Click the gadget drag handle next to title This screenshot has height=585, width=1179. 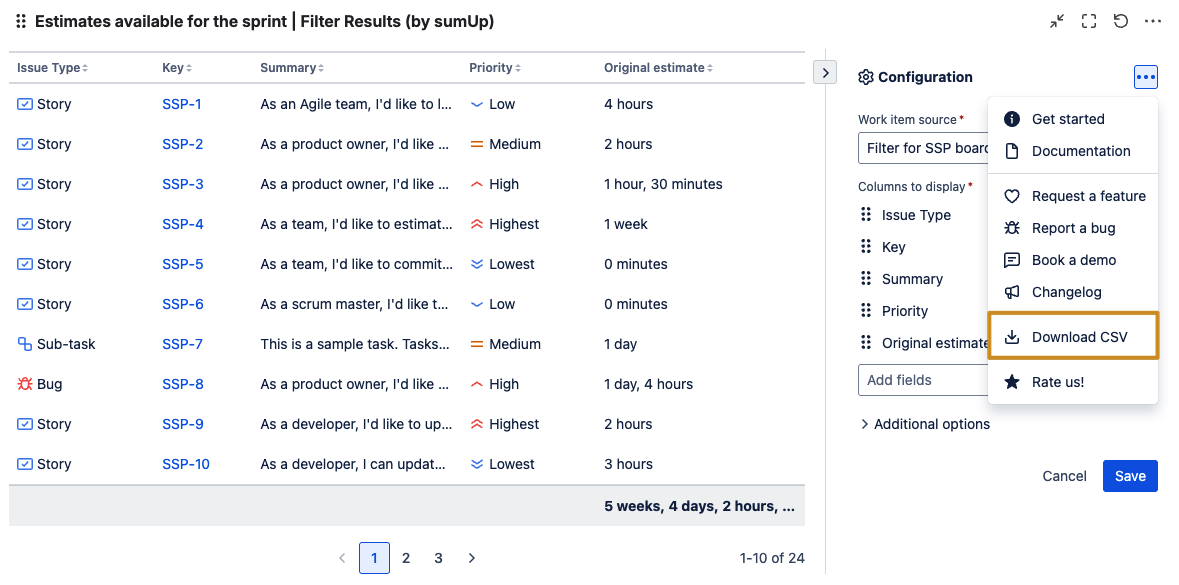click(x=21, y=21)
